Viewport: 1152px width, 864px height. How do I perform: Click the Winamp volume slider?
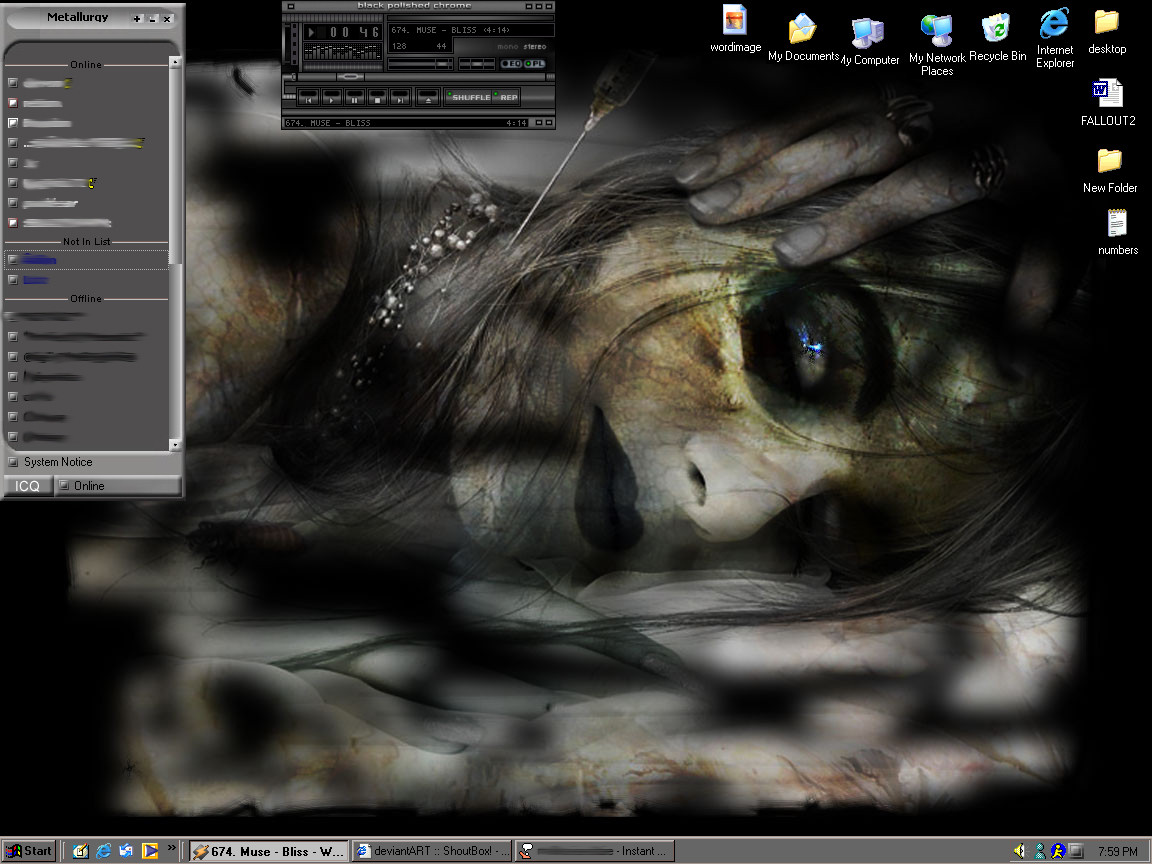420,64
